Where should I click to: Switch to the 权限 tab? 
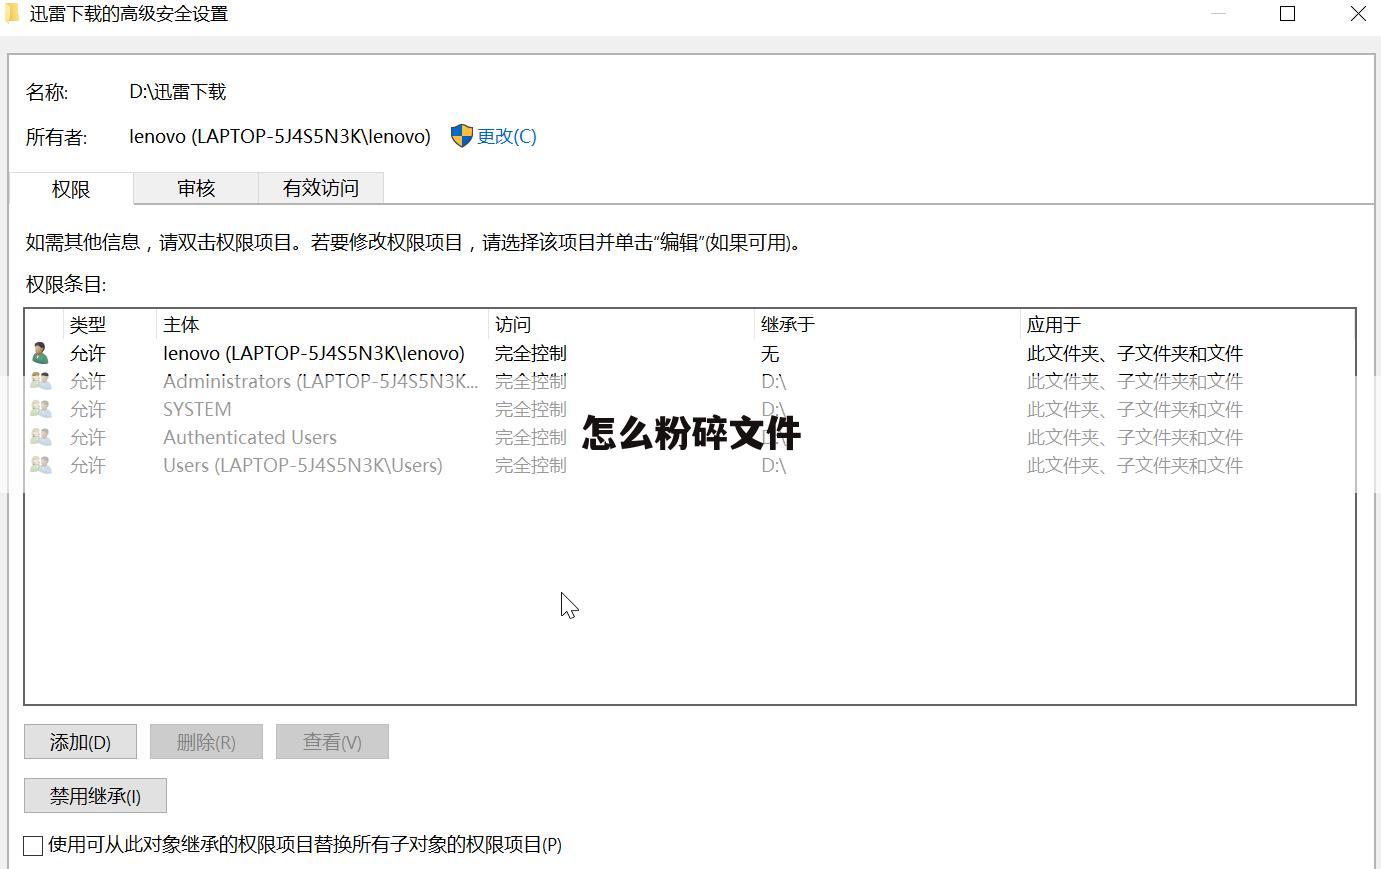tap(71, 188)
